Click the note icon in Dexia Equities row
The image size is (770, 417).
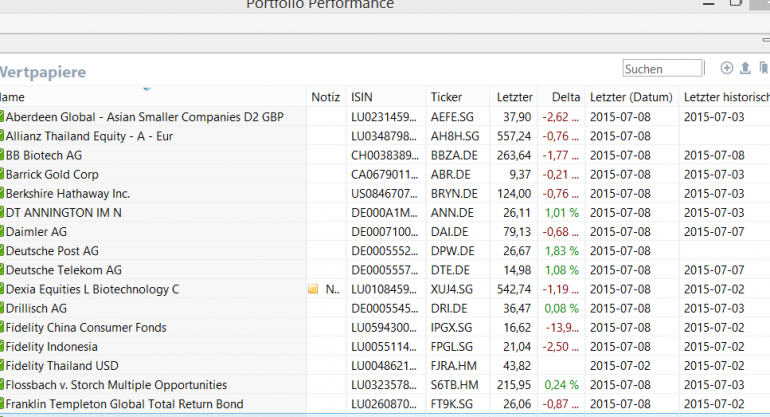click(313, 289)
